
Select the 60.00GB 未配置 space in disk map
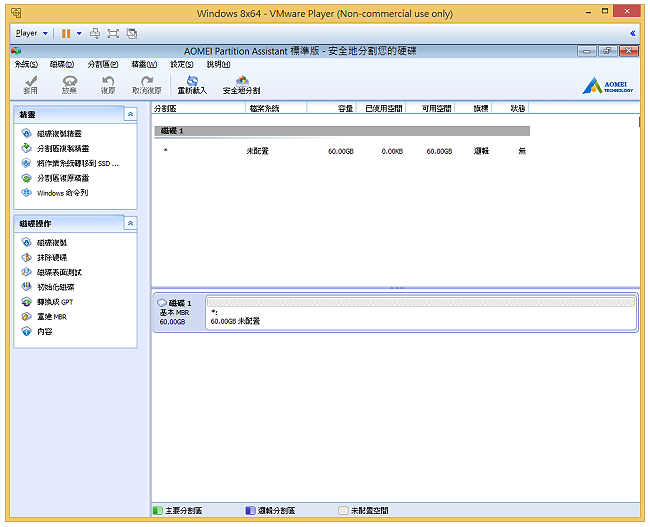421,313
